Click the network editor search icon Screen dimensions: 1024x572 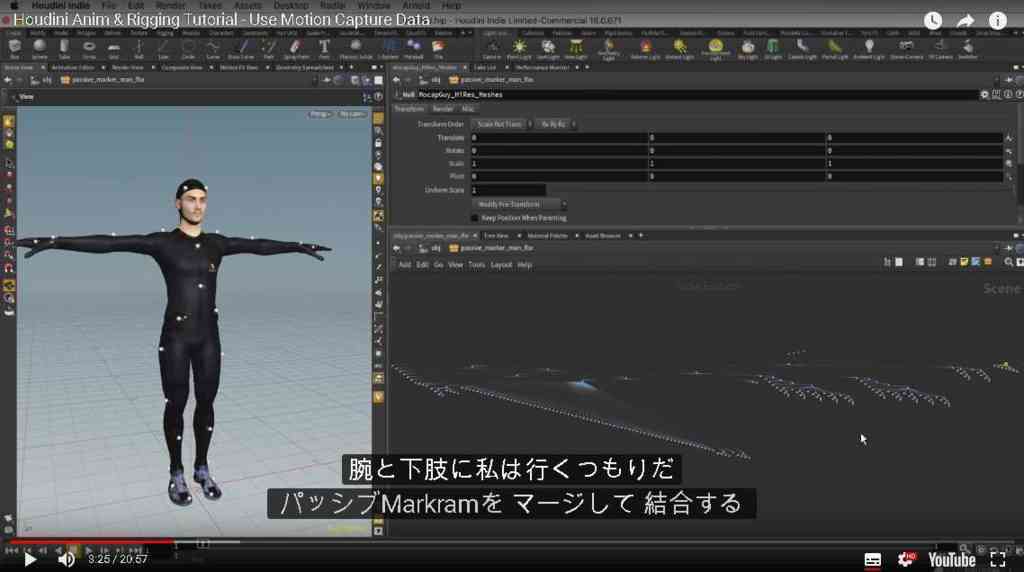[x=1008, y=262]
